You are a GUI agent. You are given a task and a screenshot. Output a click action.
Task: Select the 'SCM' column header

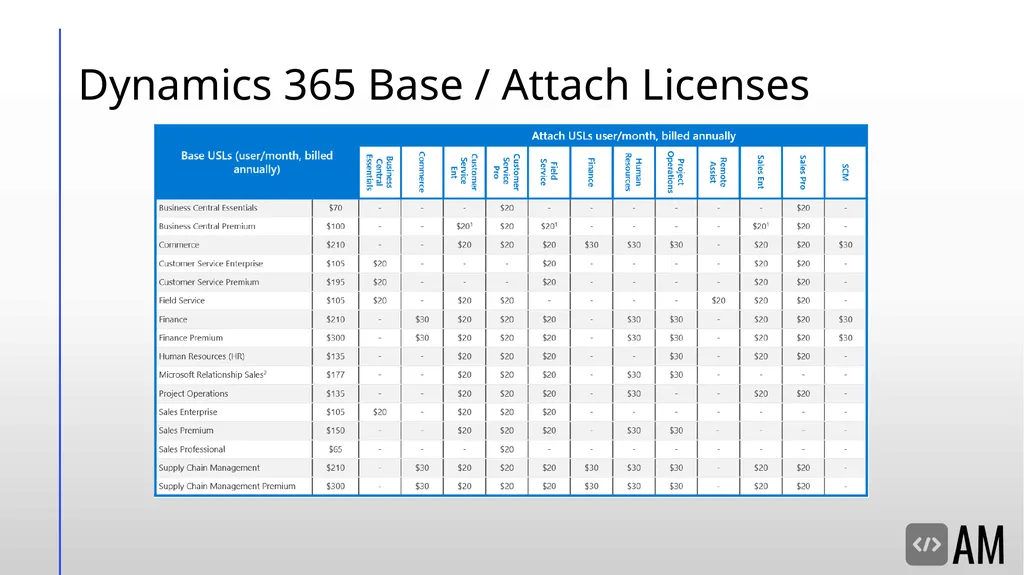pos(846,172)
